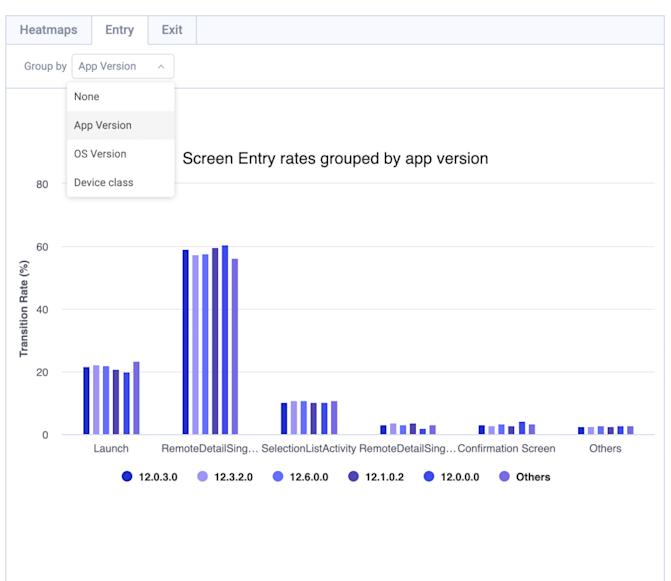671x581 pixels.
Task: Select the Entry tab
Action: pos(120,30)
